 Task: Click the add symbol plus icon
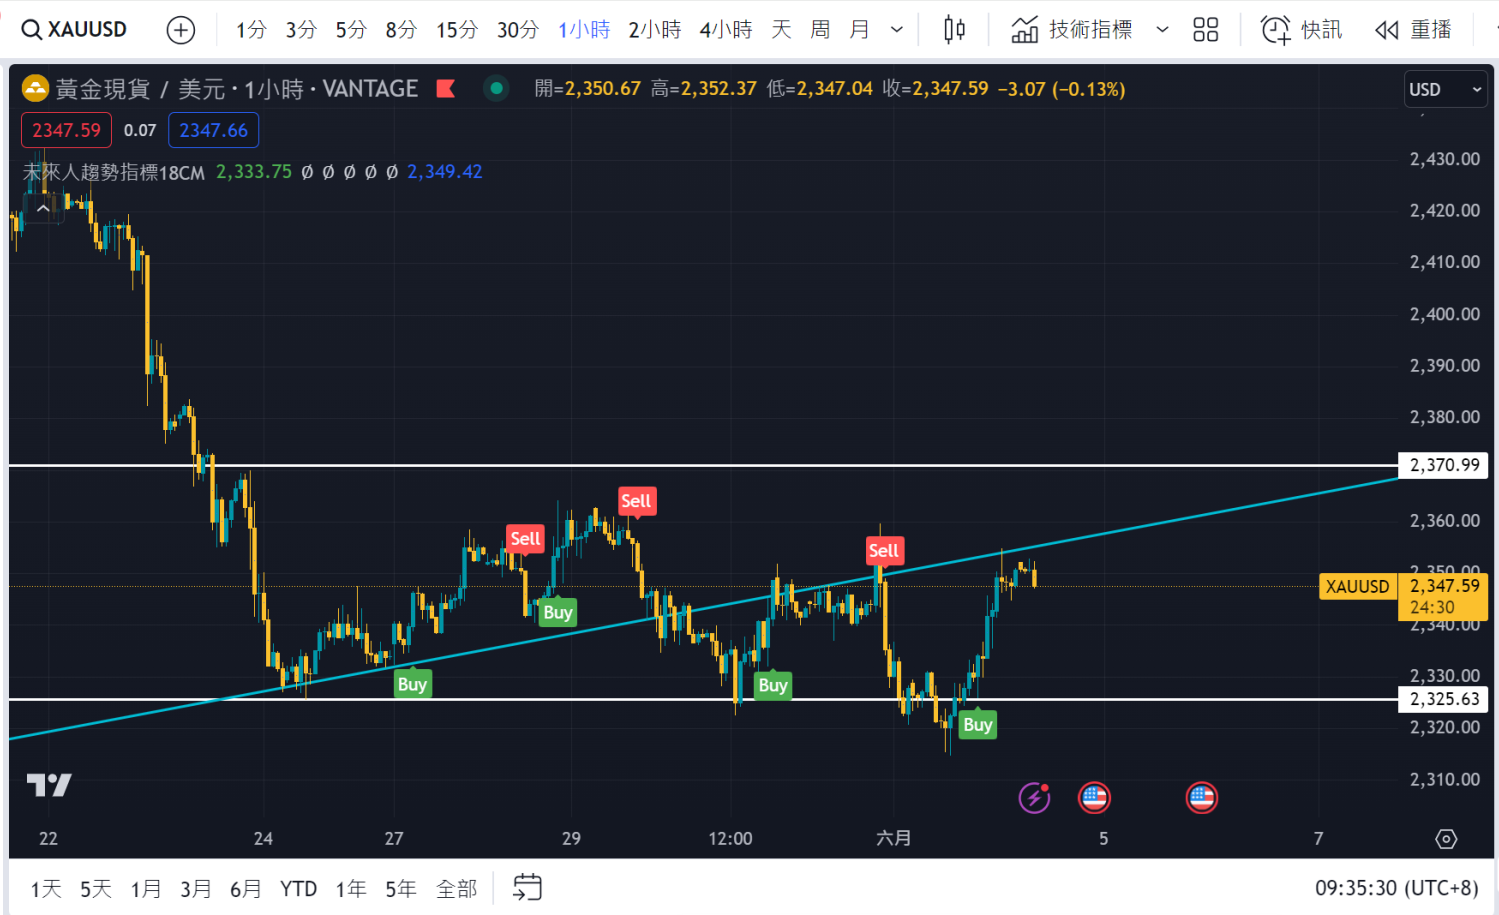[181, 30]
